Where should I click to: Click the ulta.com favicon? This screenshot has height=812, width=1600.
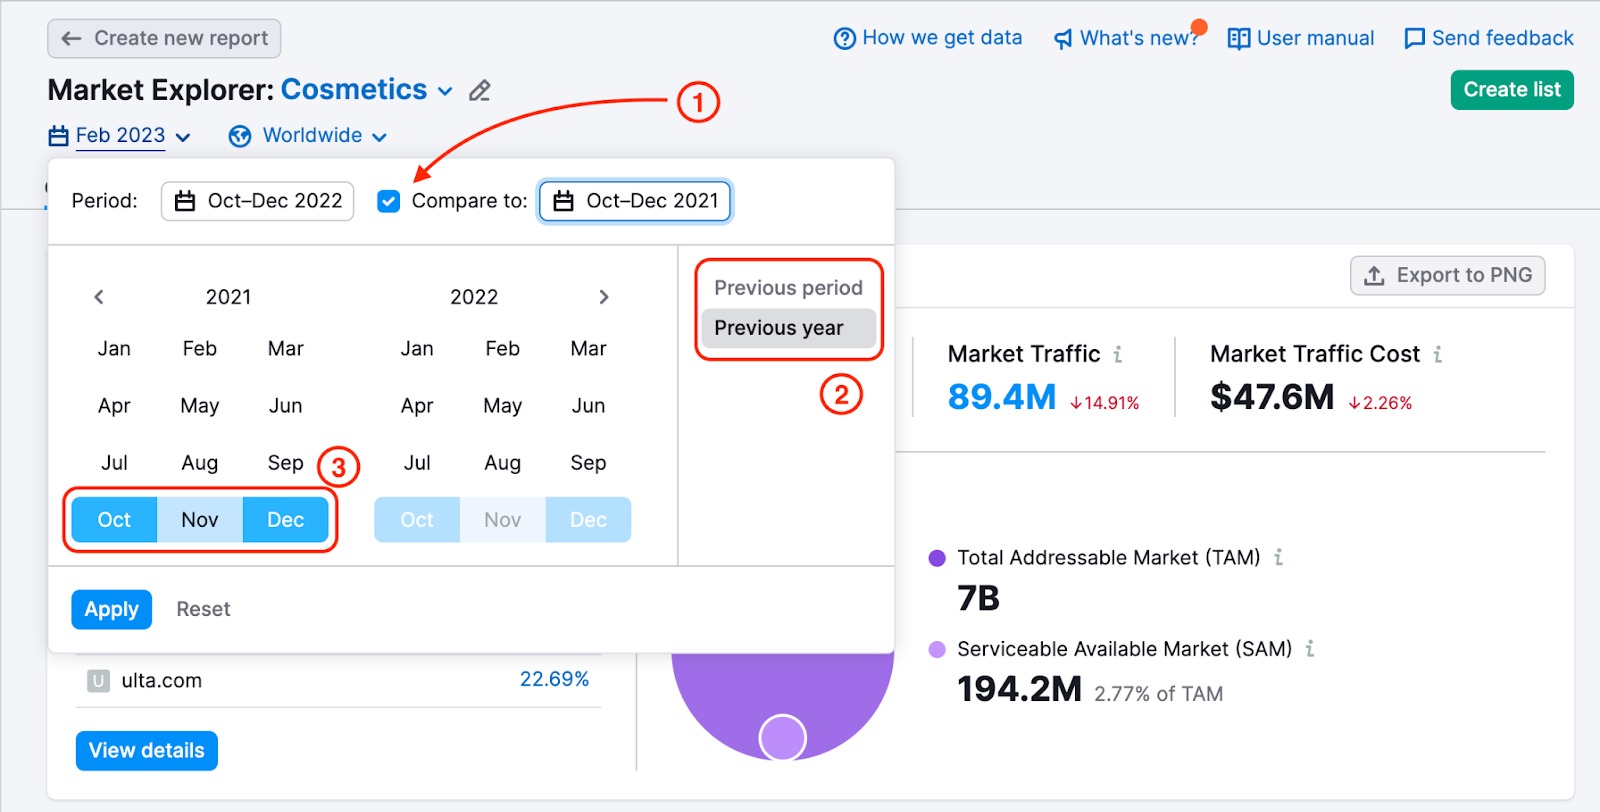(x=98, y=681)
